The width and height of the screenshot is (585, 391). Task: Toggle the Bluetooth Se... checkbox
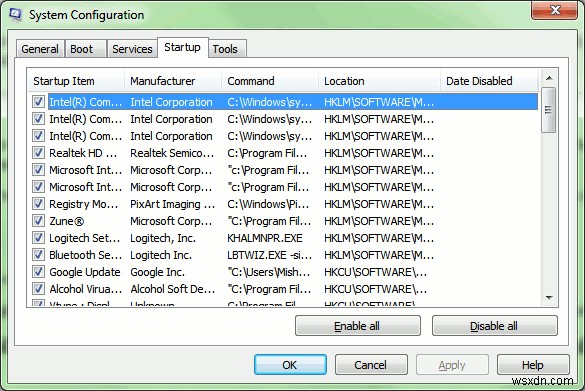coord(38,255)
